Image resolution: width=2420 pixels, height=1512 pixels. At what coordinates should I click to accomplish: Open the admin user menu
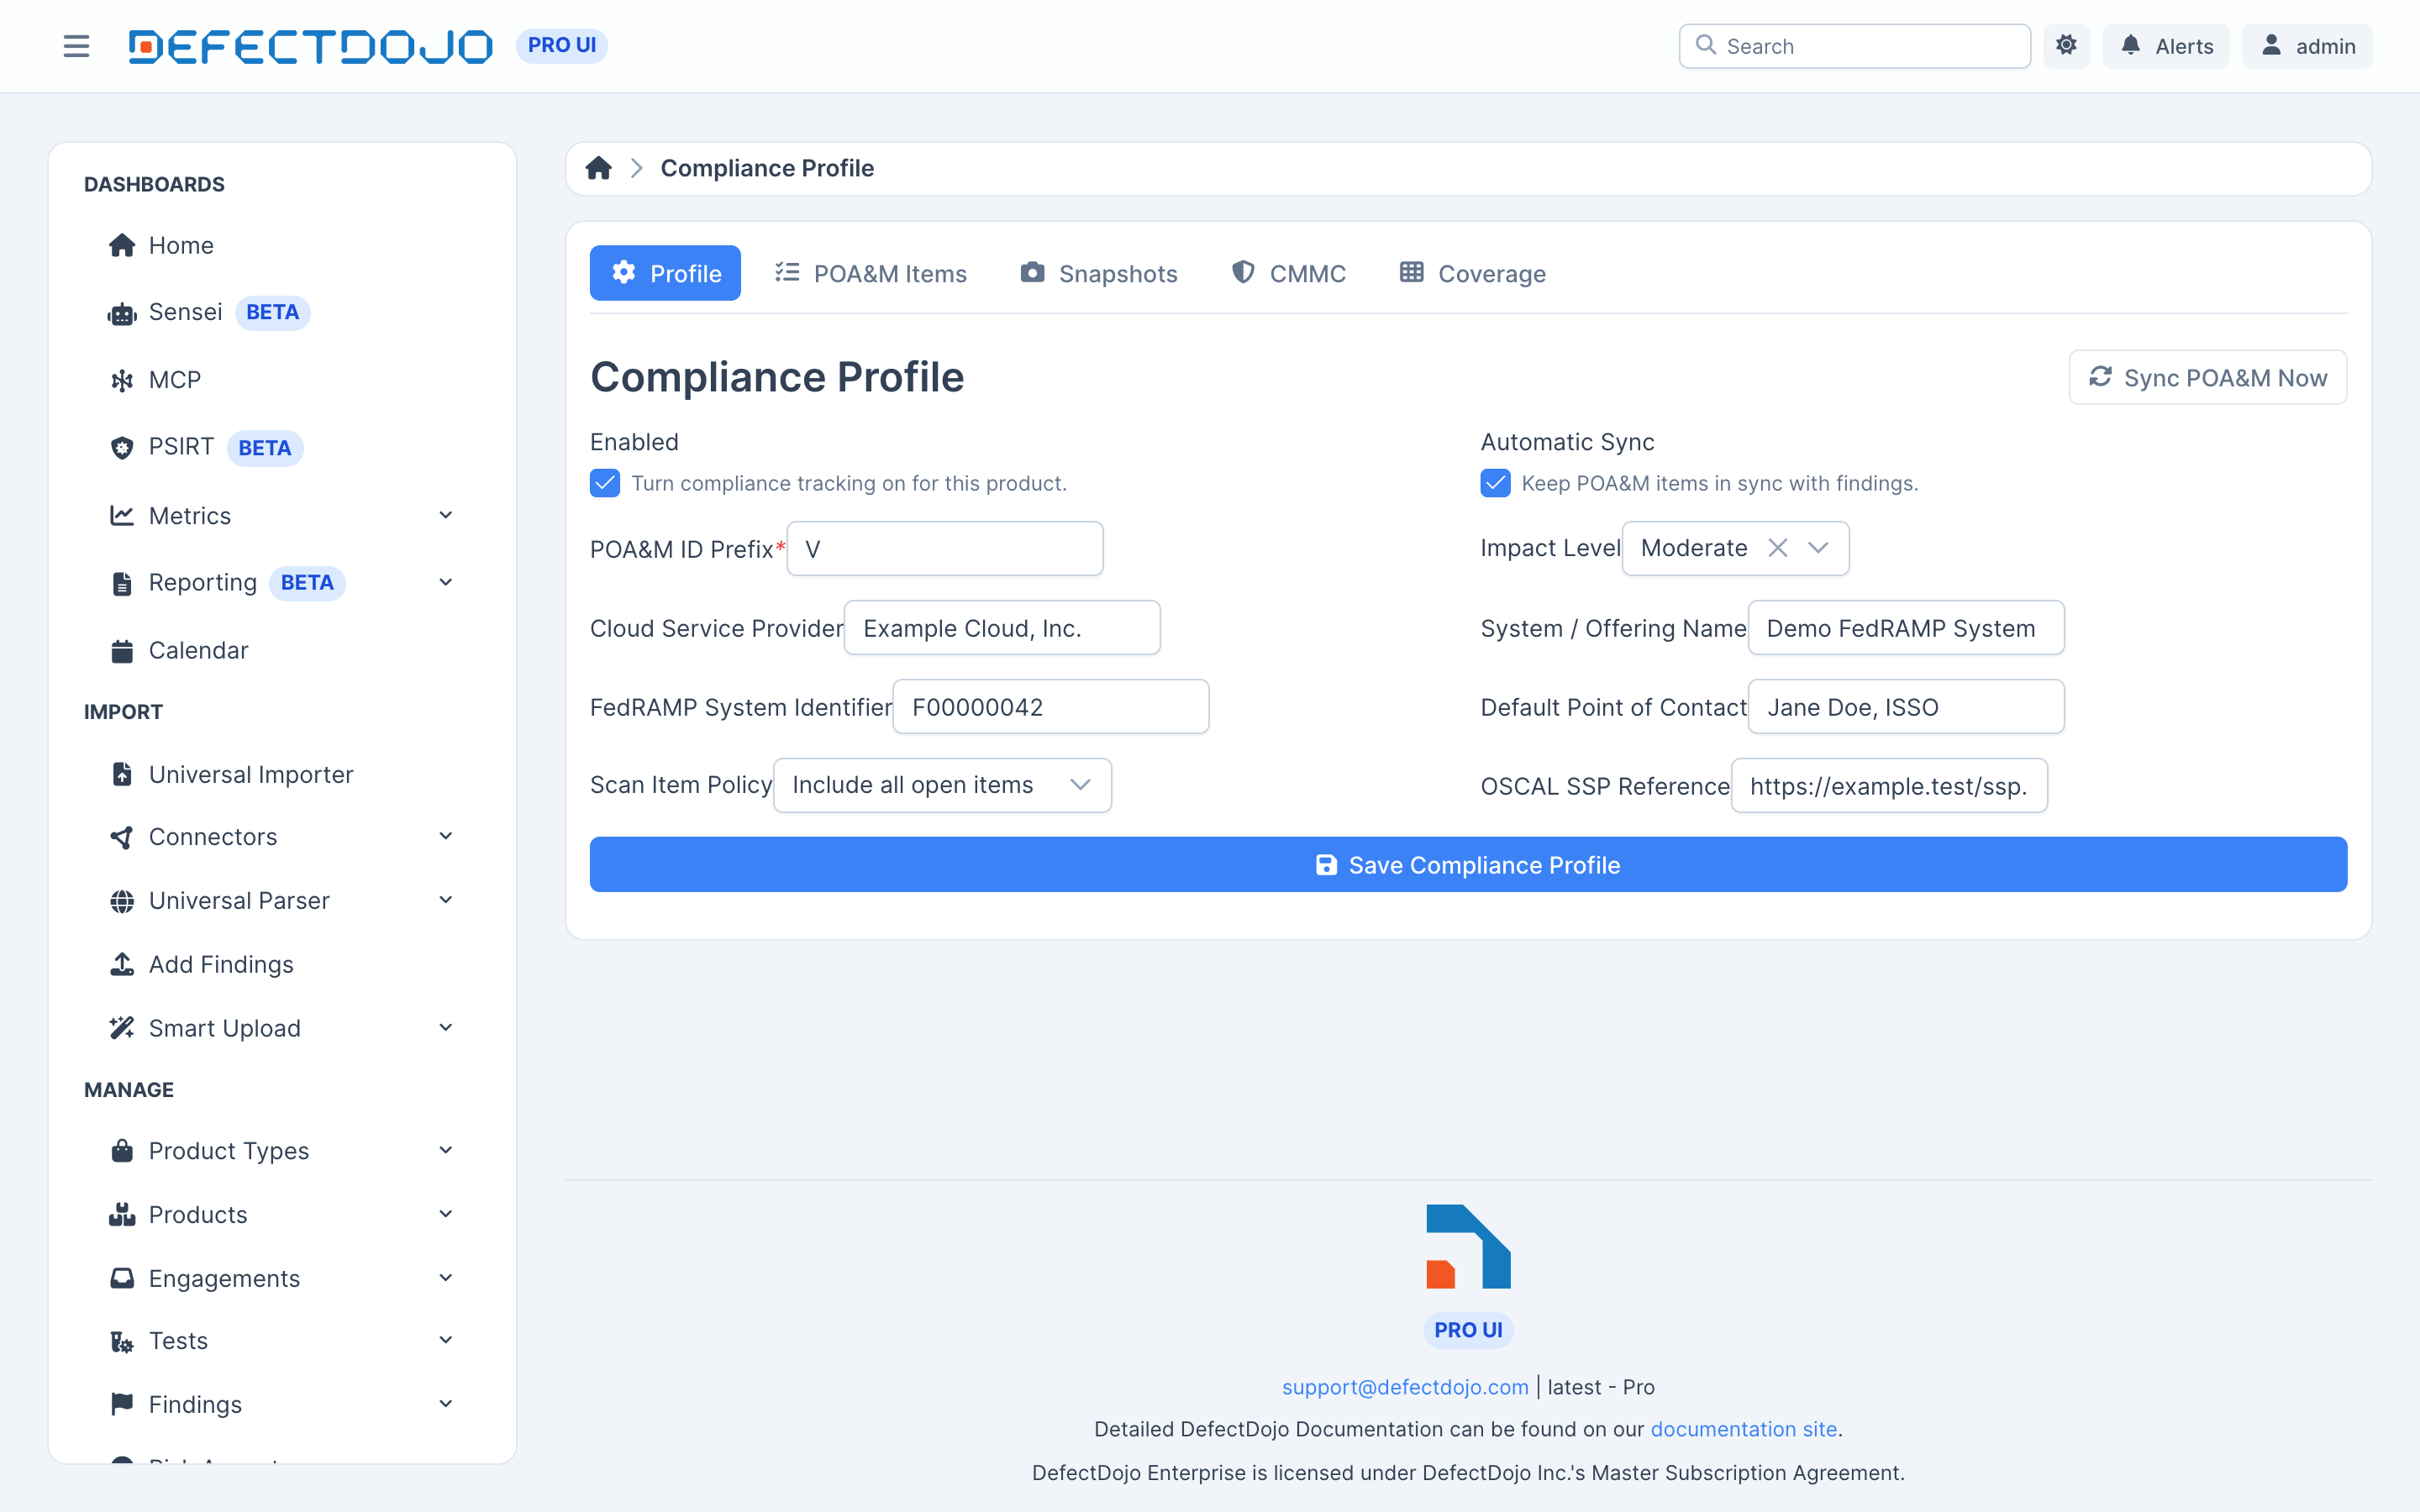[x=2306, y=46]
